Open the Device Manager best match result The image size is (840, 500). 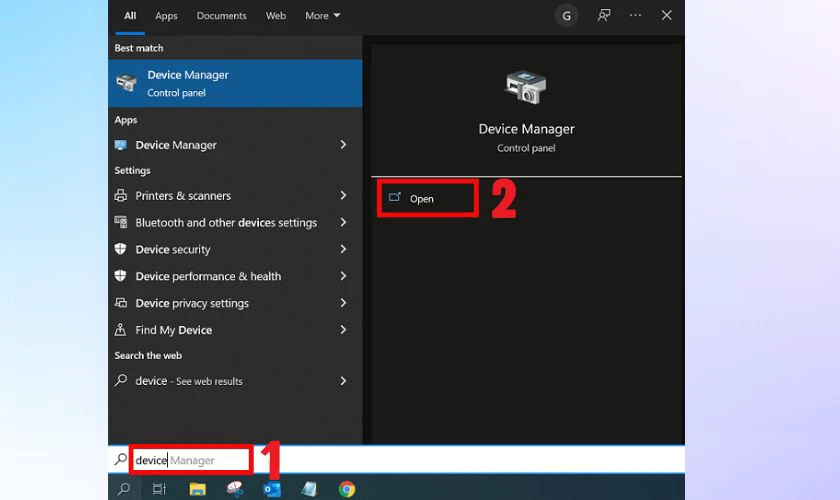[x=235, y=83]
